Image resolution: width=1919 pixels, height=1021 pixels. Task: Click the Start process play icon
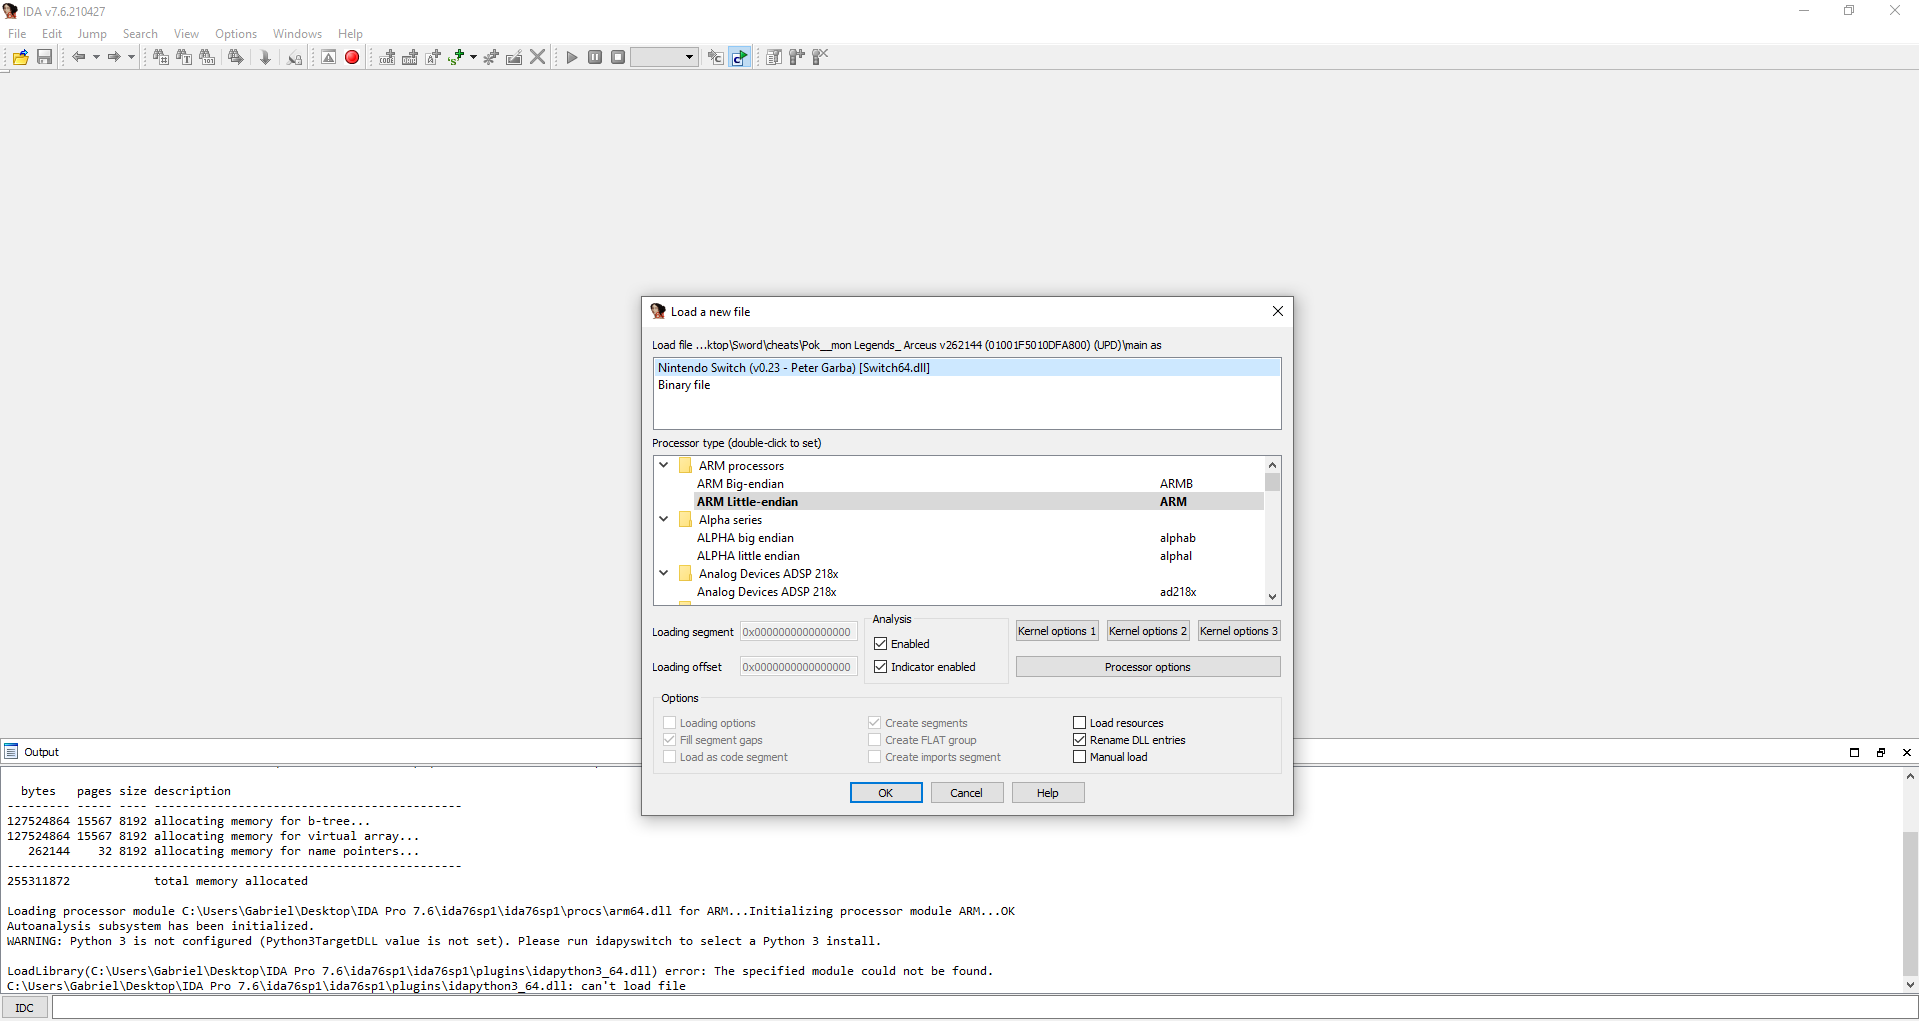[x=572, y=57]
